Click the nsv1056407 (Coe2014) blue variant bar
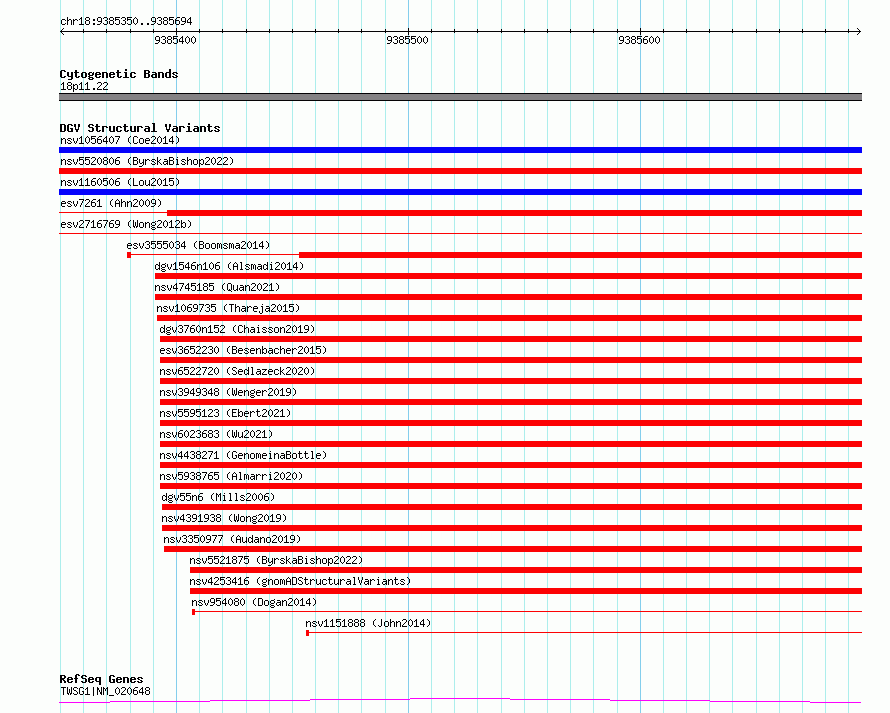 460,150
